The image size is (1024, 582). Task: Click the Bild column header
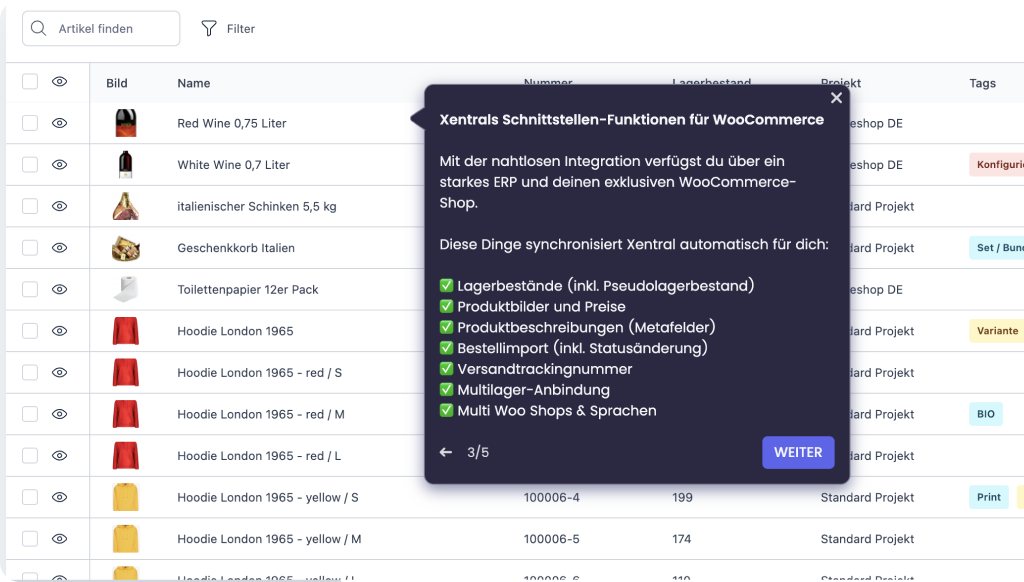pos(117,83)
